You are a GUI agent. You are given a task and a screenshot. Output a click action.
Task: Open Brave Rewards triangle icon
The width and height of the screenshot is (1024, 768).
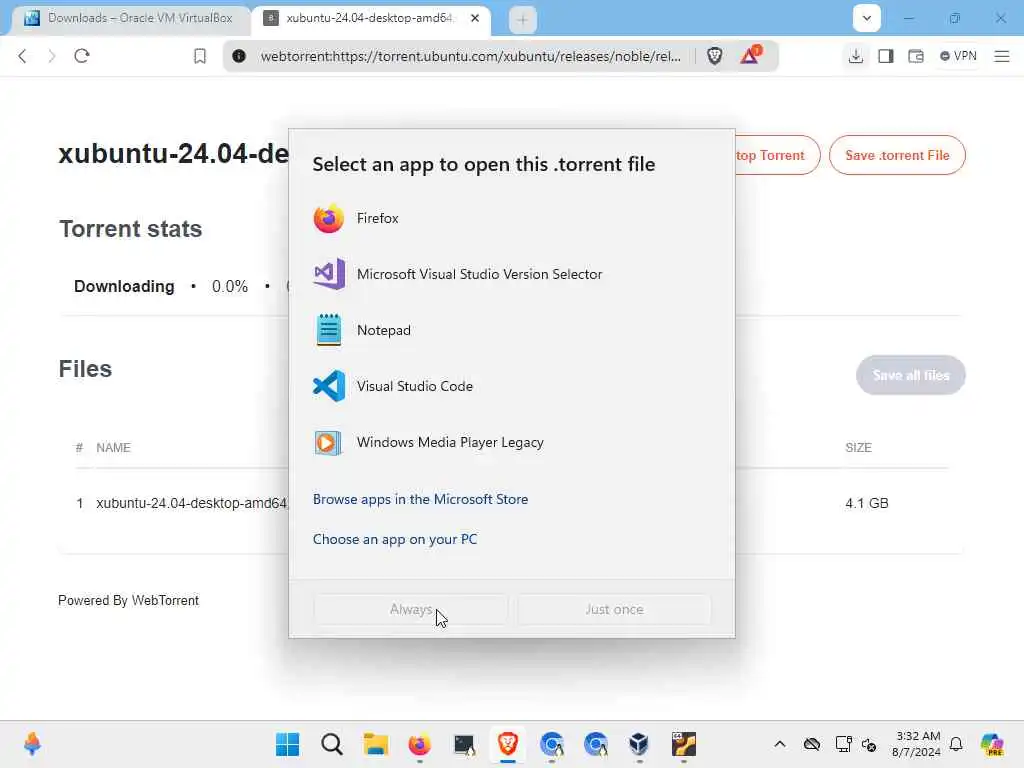[750, 55]
